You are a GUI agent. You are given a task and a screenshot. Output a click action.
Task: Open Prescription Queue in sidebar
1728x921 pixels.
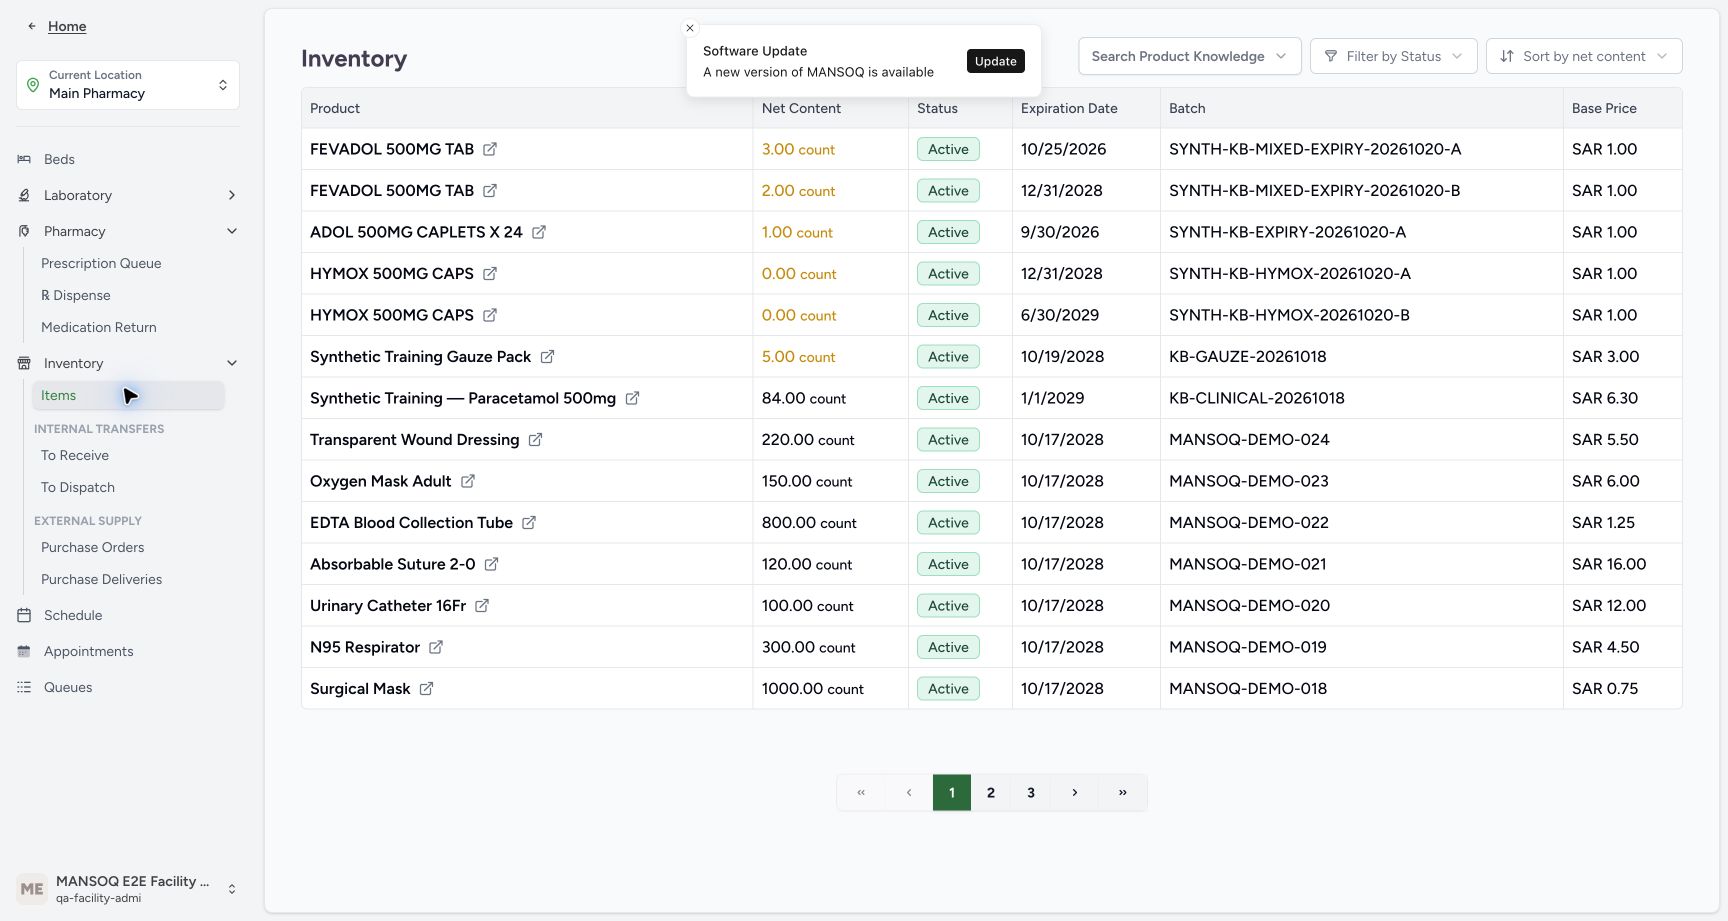click(x=101, y=263)
